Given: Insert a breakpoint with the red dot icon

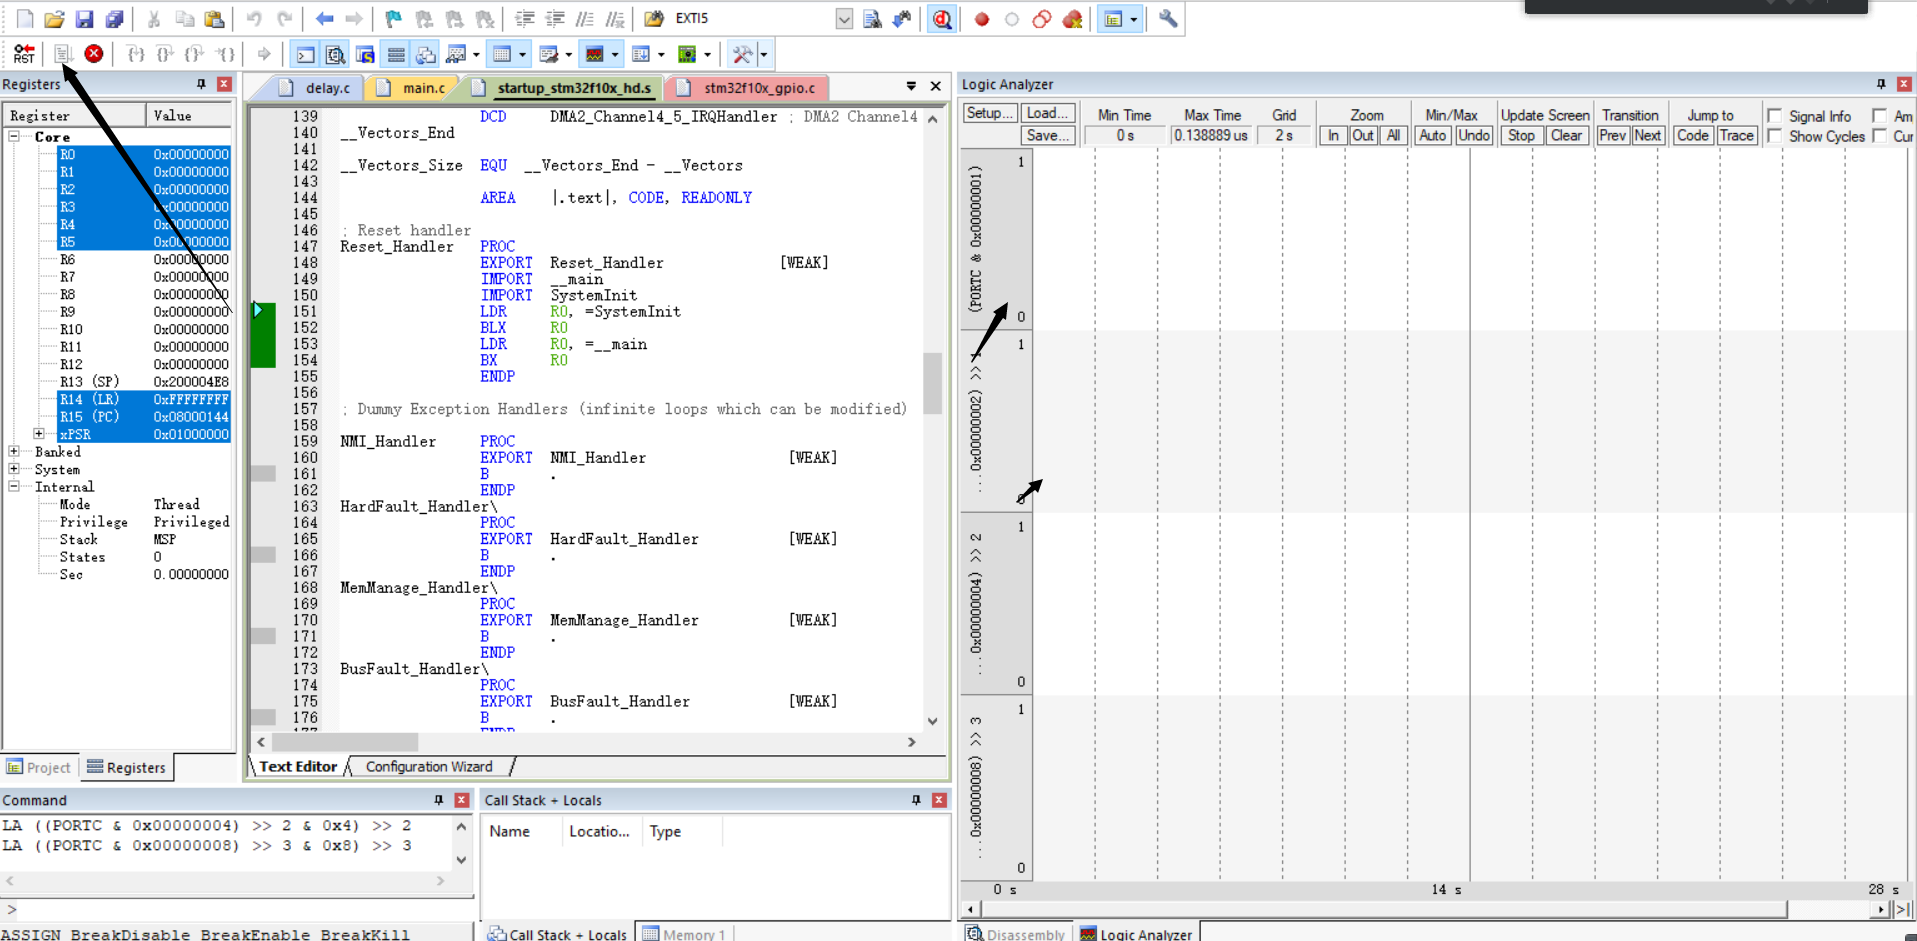Looking at the screenshot, I should (x=982, y=19).
